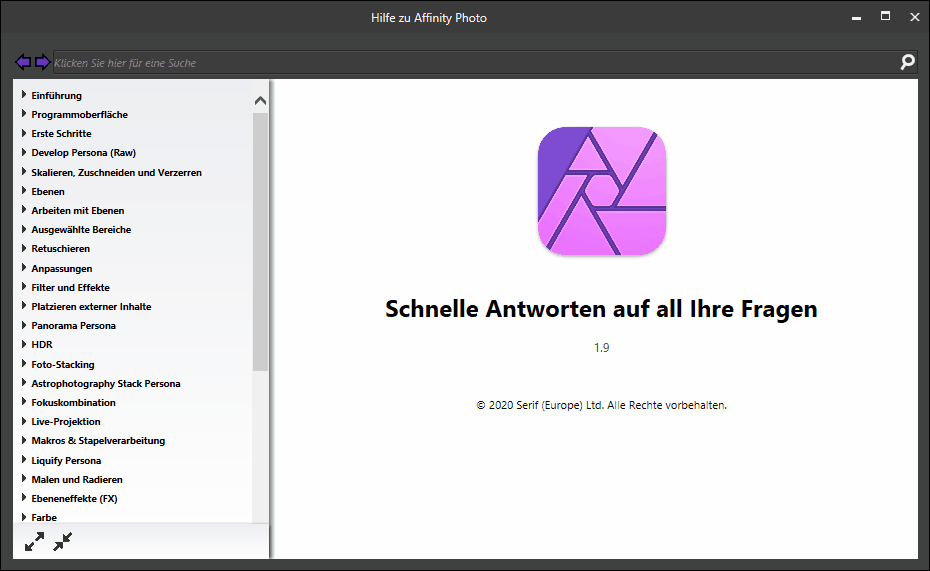Go forward with the right arrow icon
930x571 pixels.
pos(42,62)
